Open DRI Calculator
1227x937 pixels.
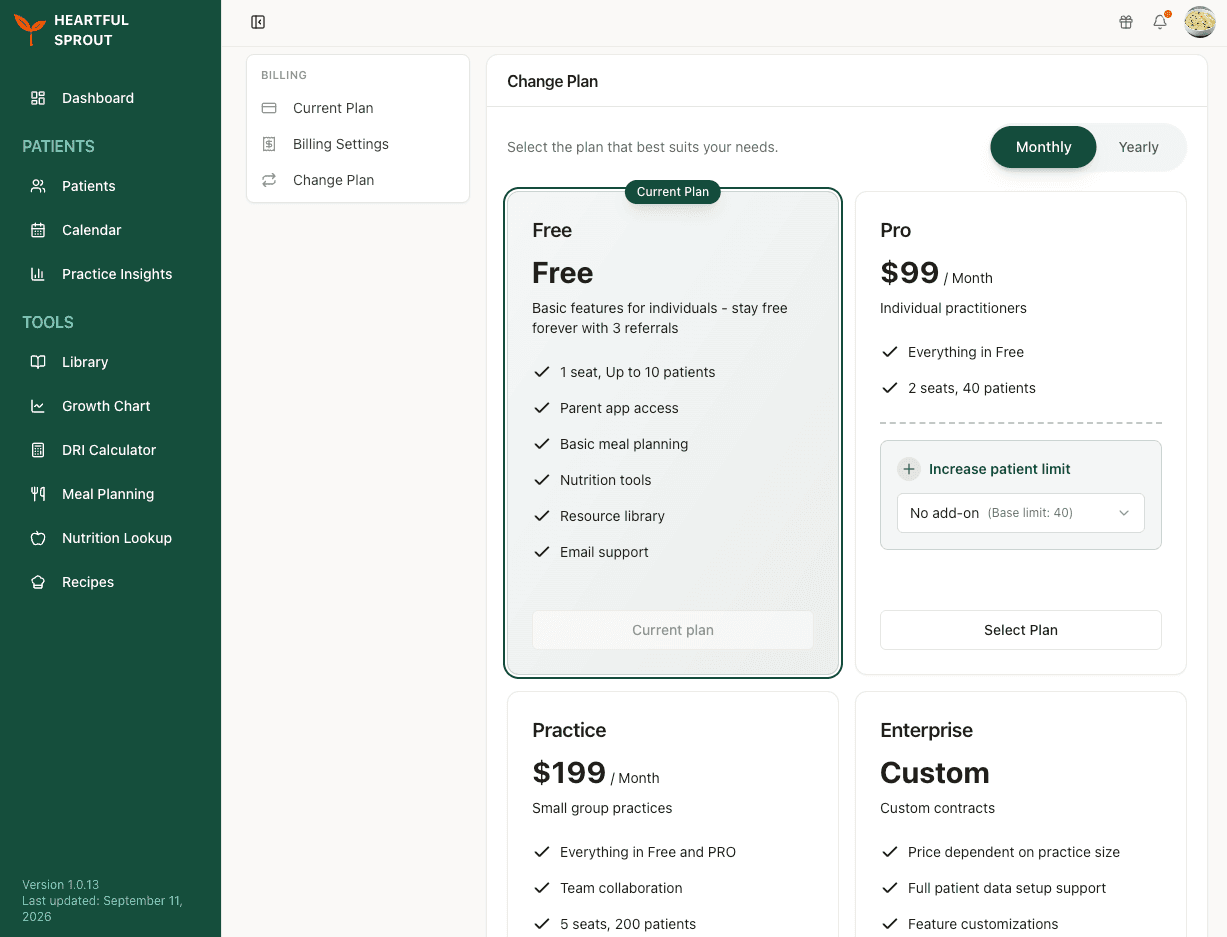110,450
